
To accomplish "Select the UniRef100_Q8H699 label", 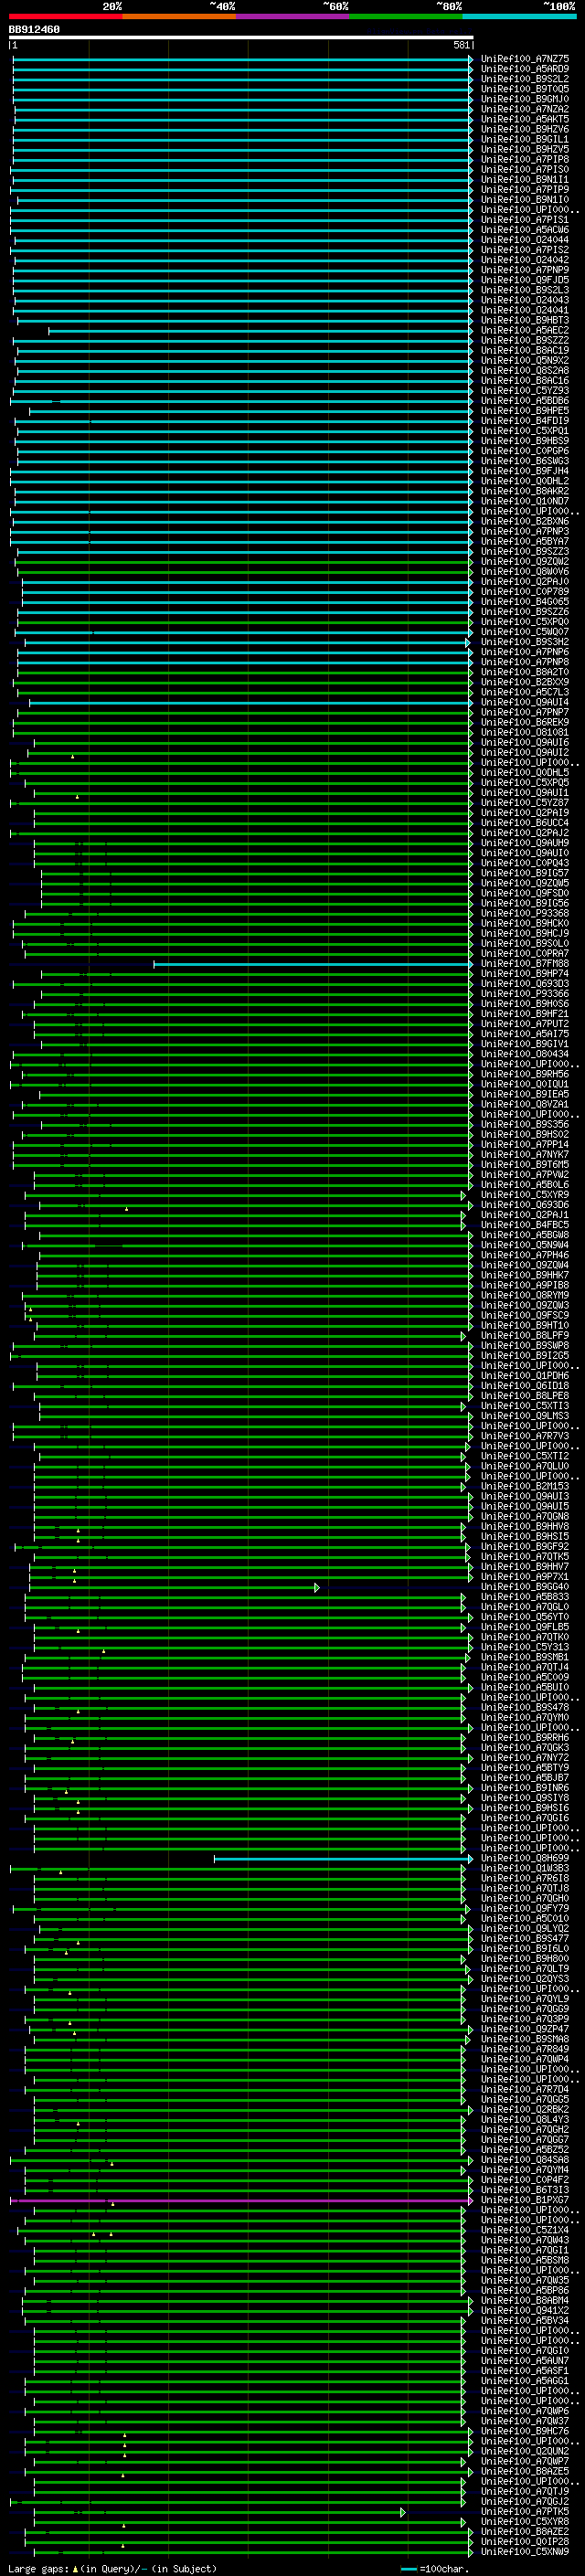I will (525, 1858).
